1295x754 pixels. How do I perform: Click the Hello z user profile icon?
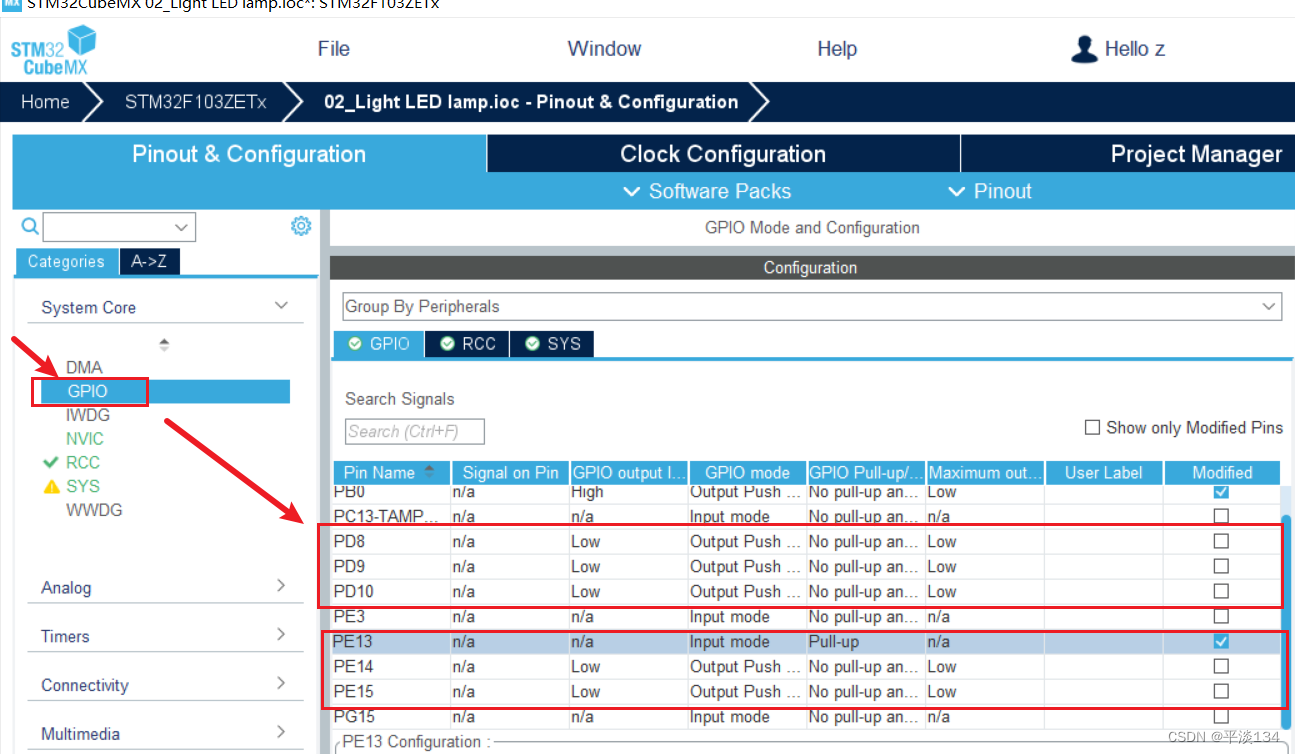click(1084, 48)
